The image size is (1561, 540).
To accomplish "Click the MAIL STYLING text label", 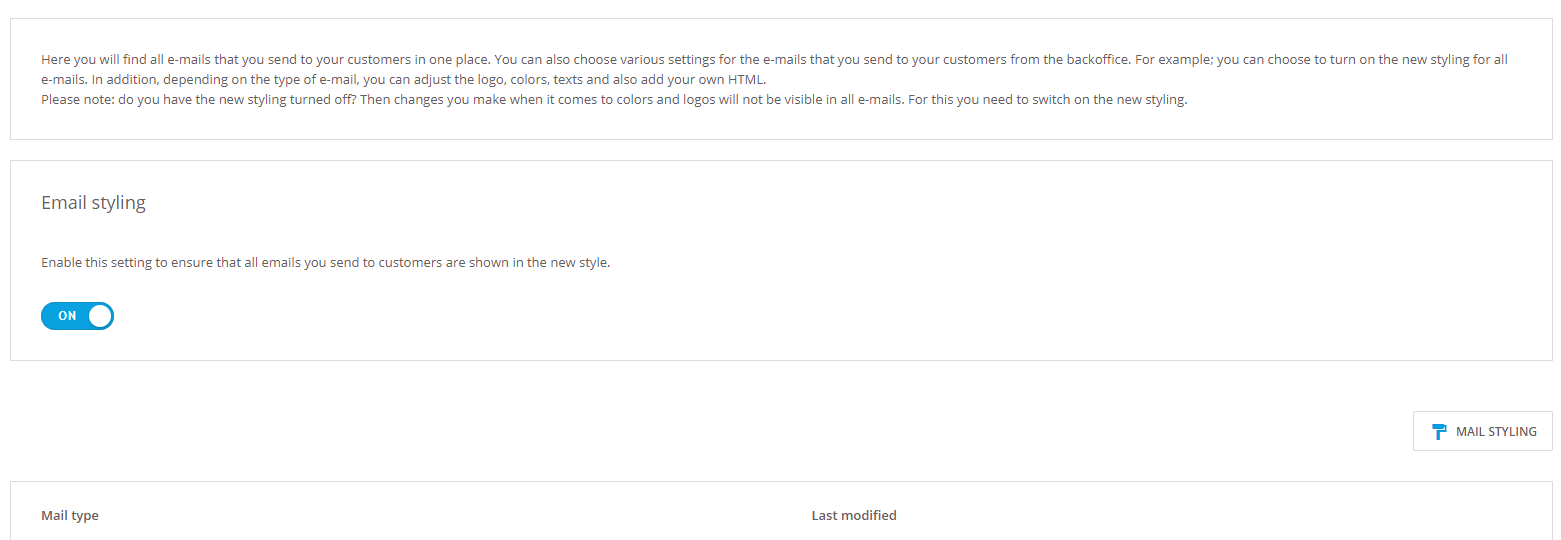I will pyautogui.click(x=1496, y=432).
